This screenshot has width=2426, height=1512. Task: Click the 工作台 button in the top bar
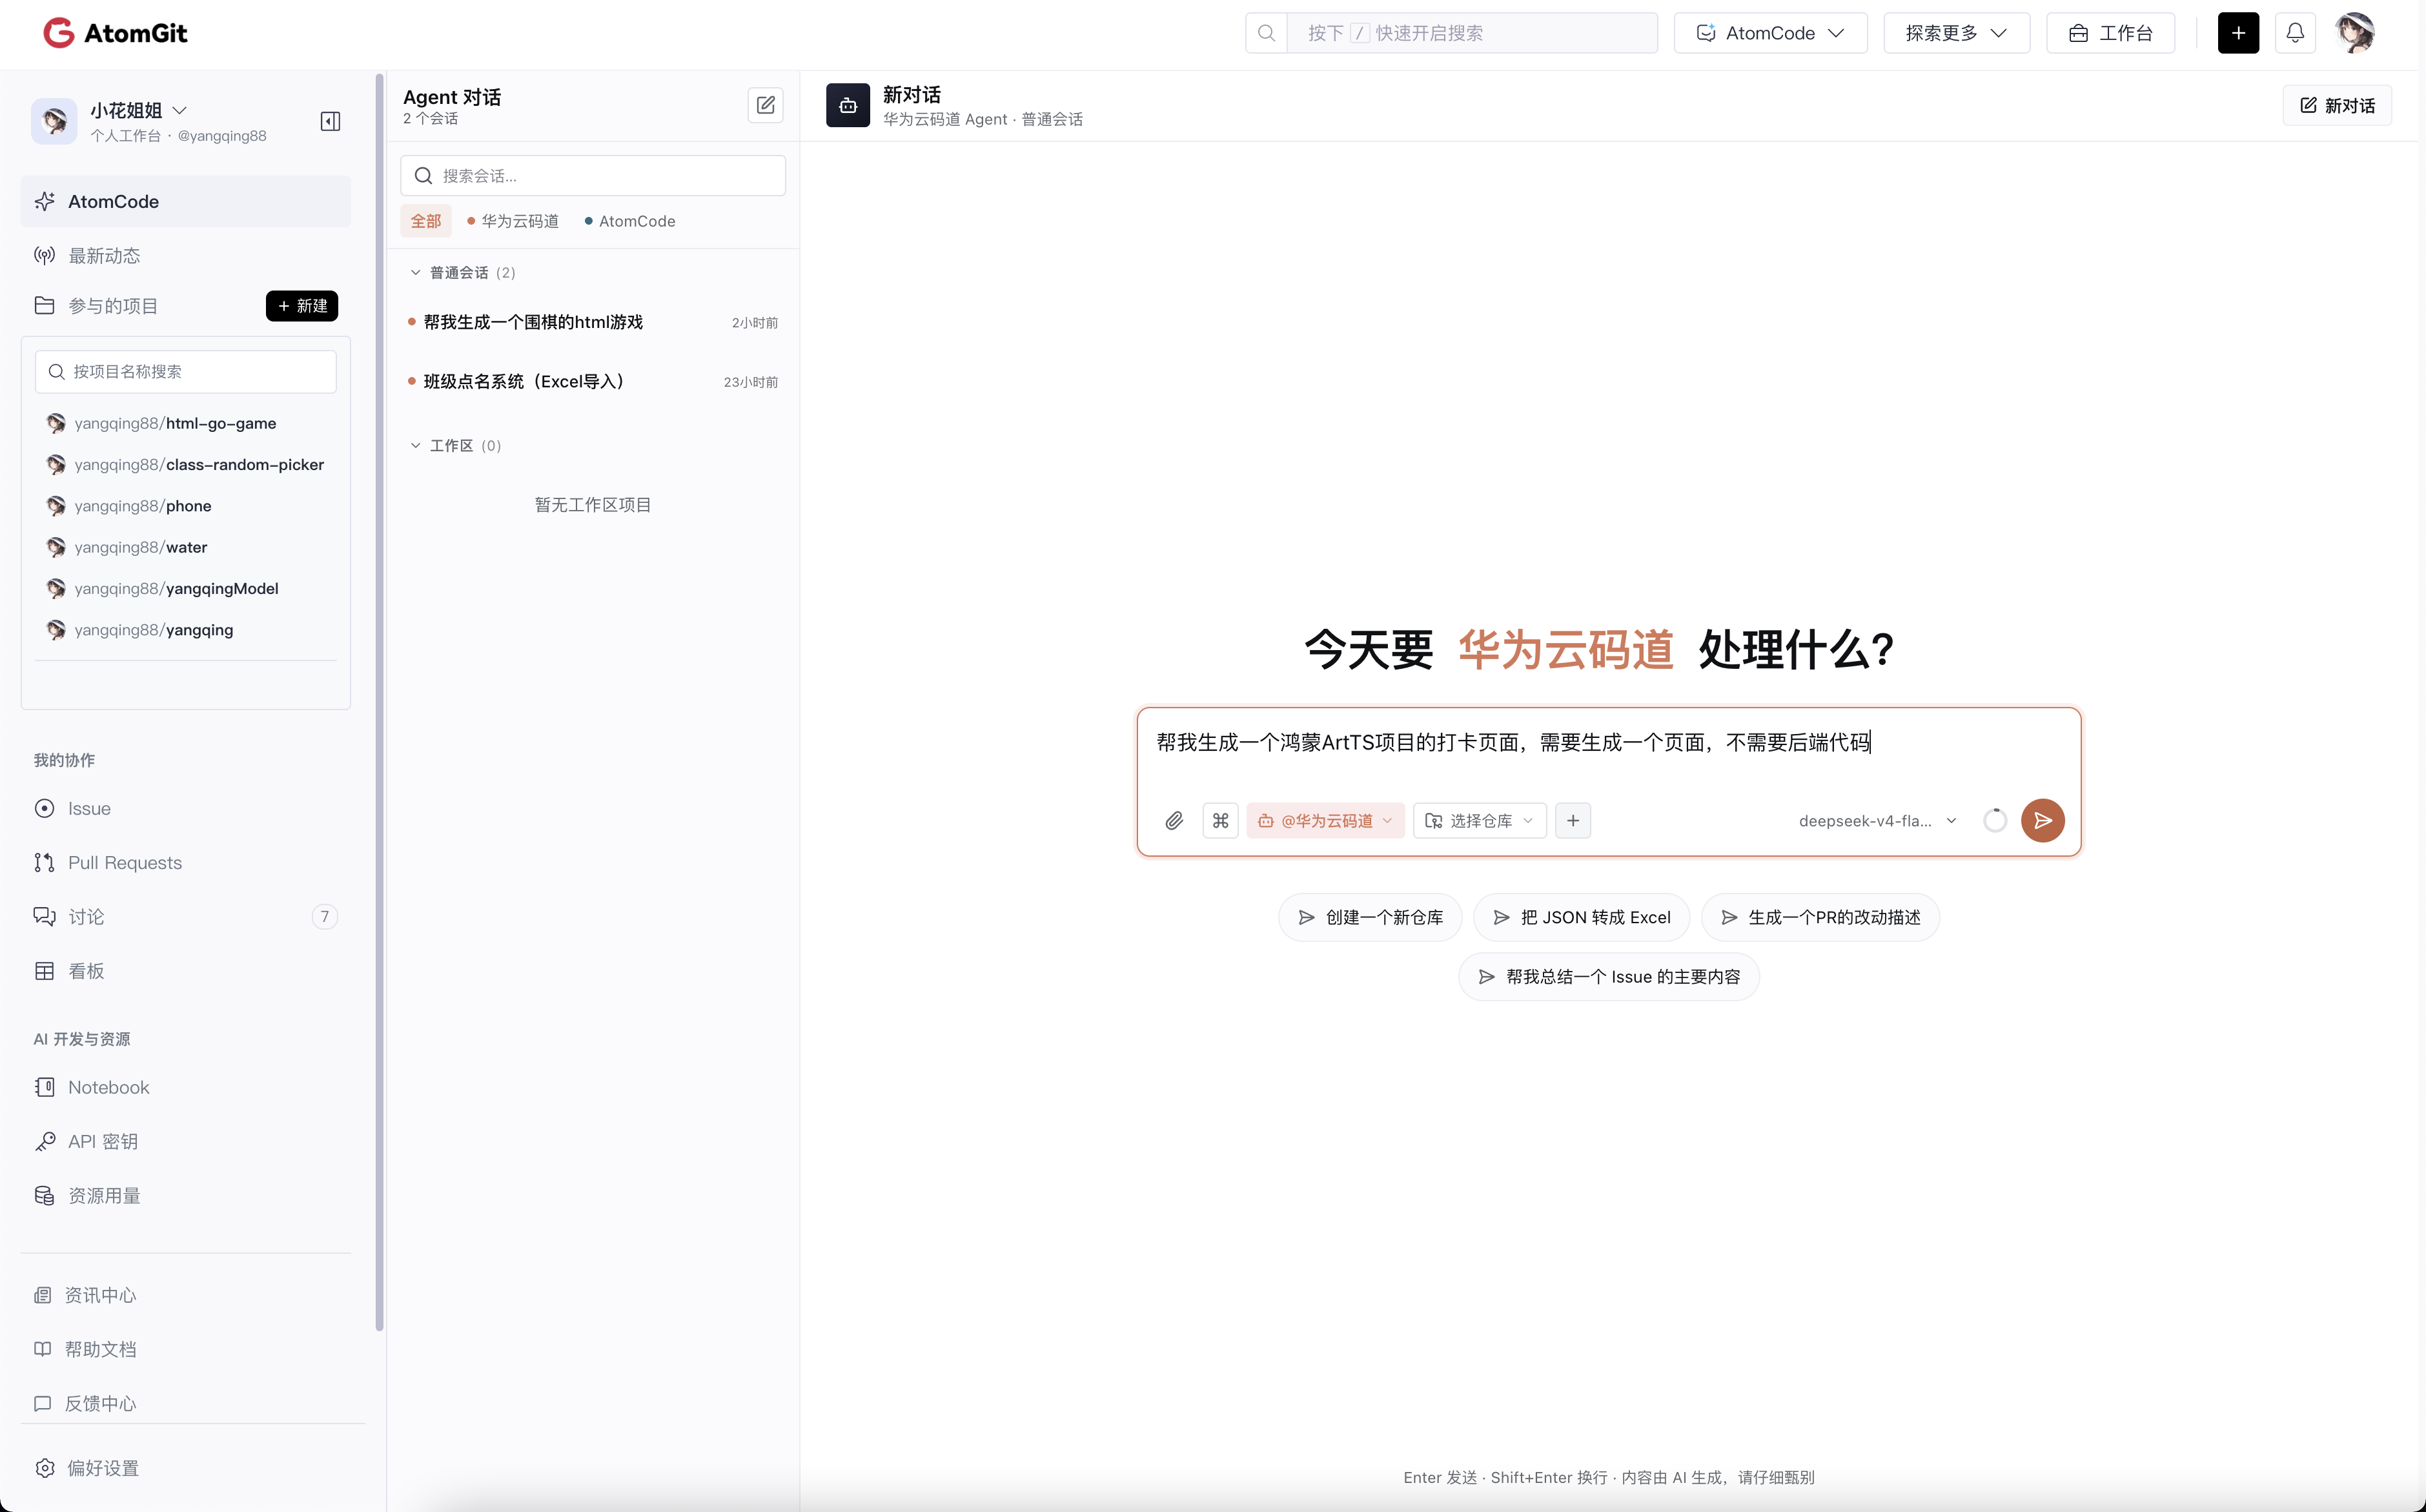[x=2110, y=33]
